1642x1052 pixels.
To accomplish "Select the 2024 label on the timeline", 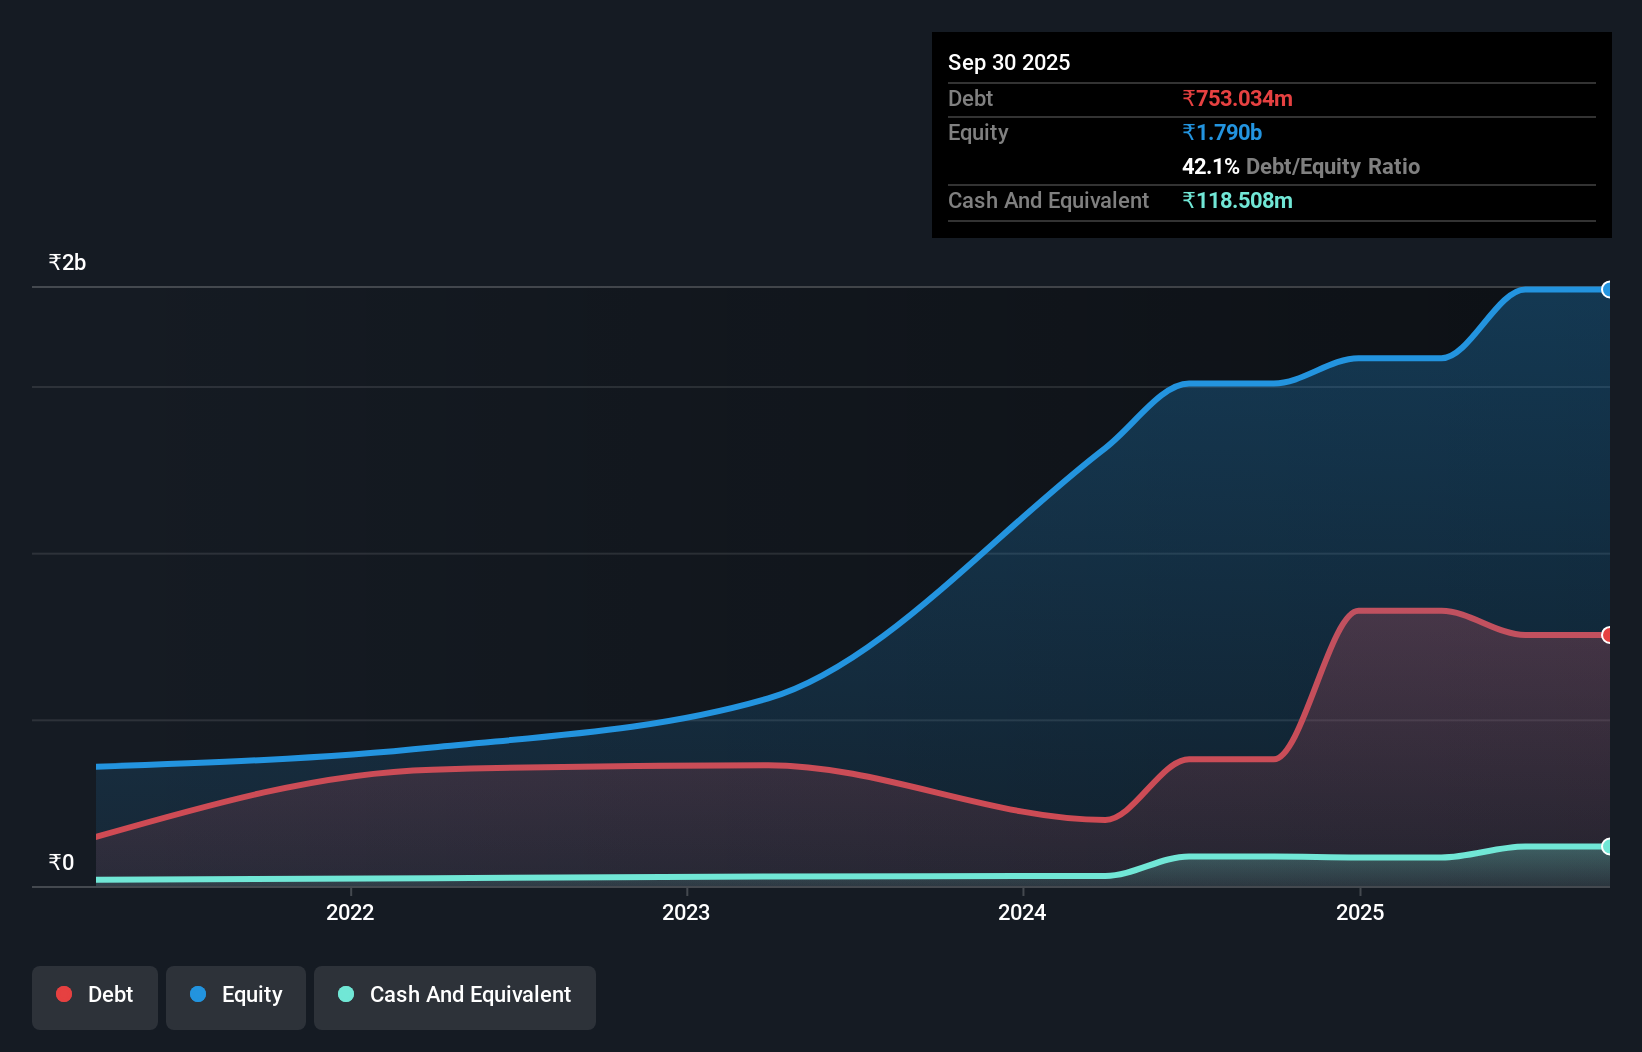I will coord(1023,912).
